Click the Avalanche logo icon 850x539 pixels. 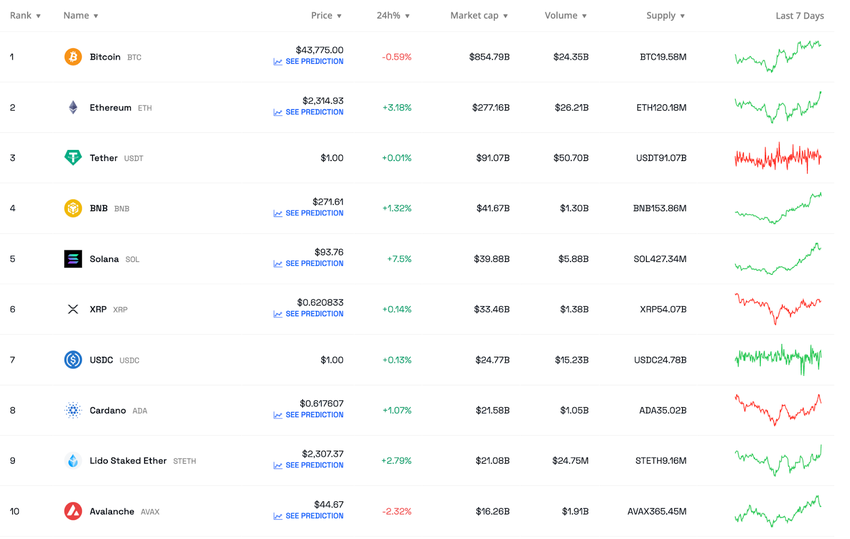(73, 511)
